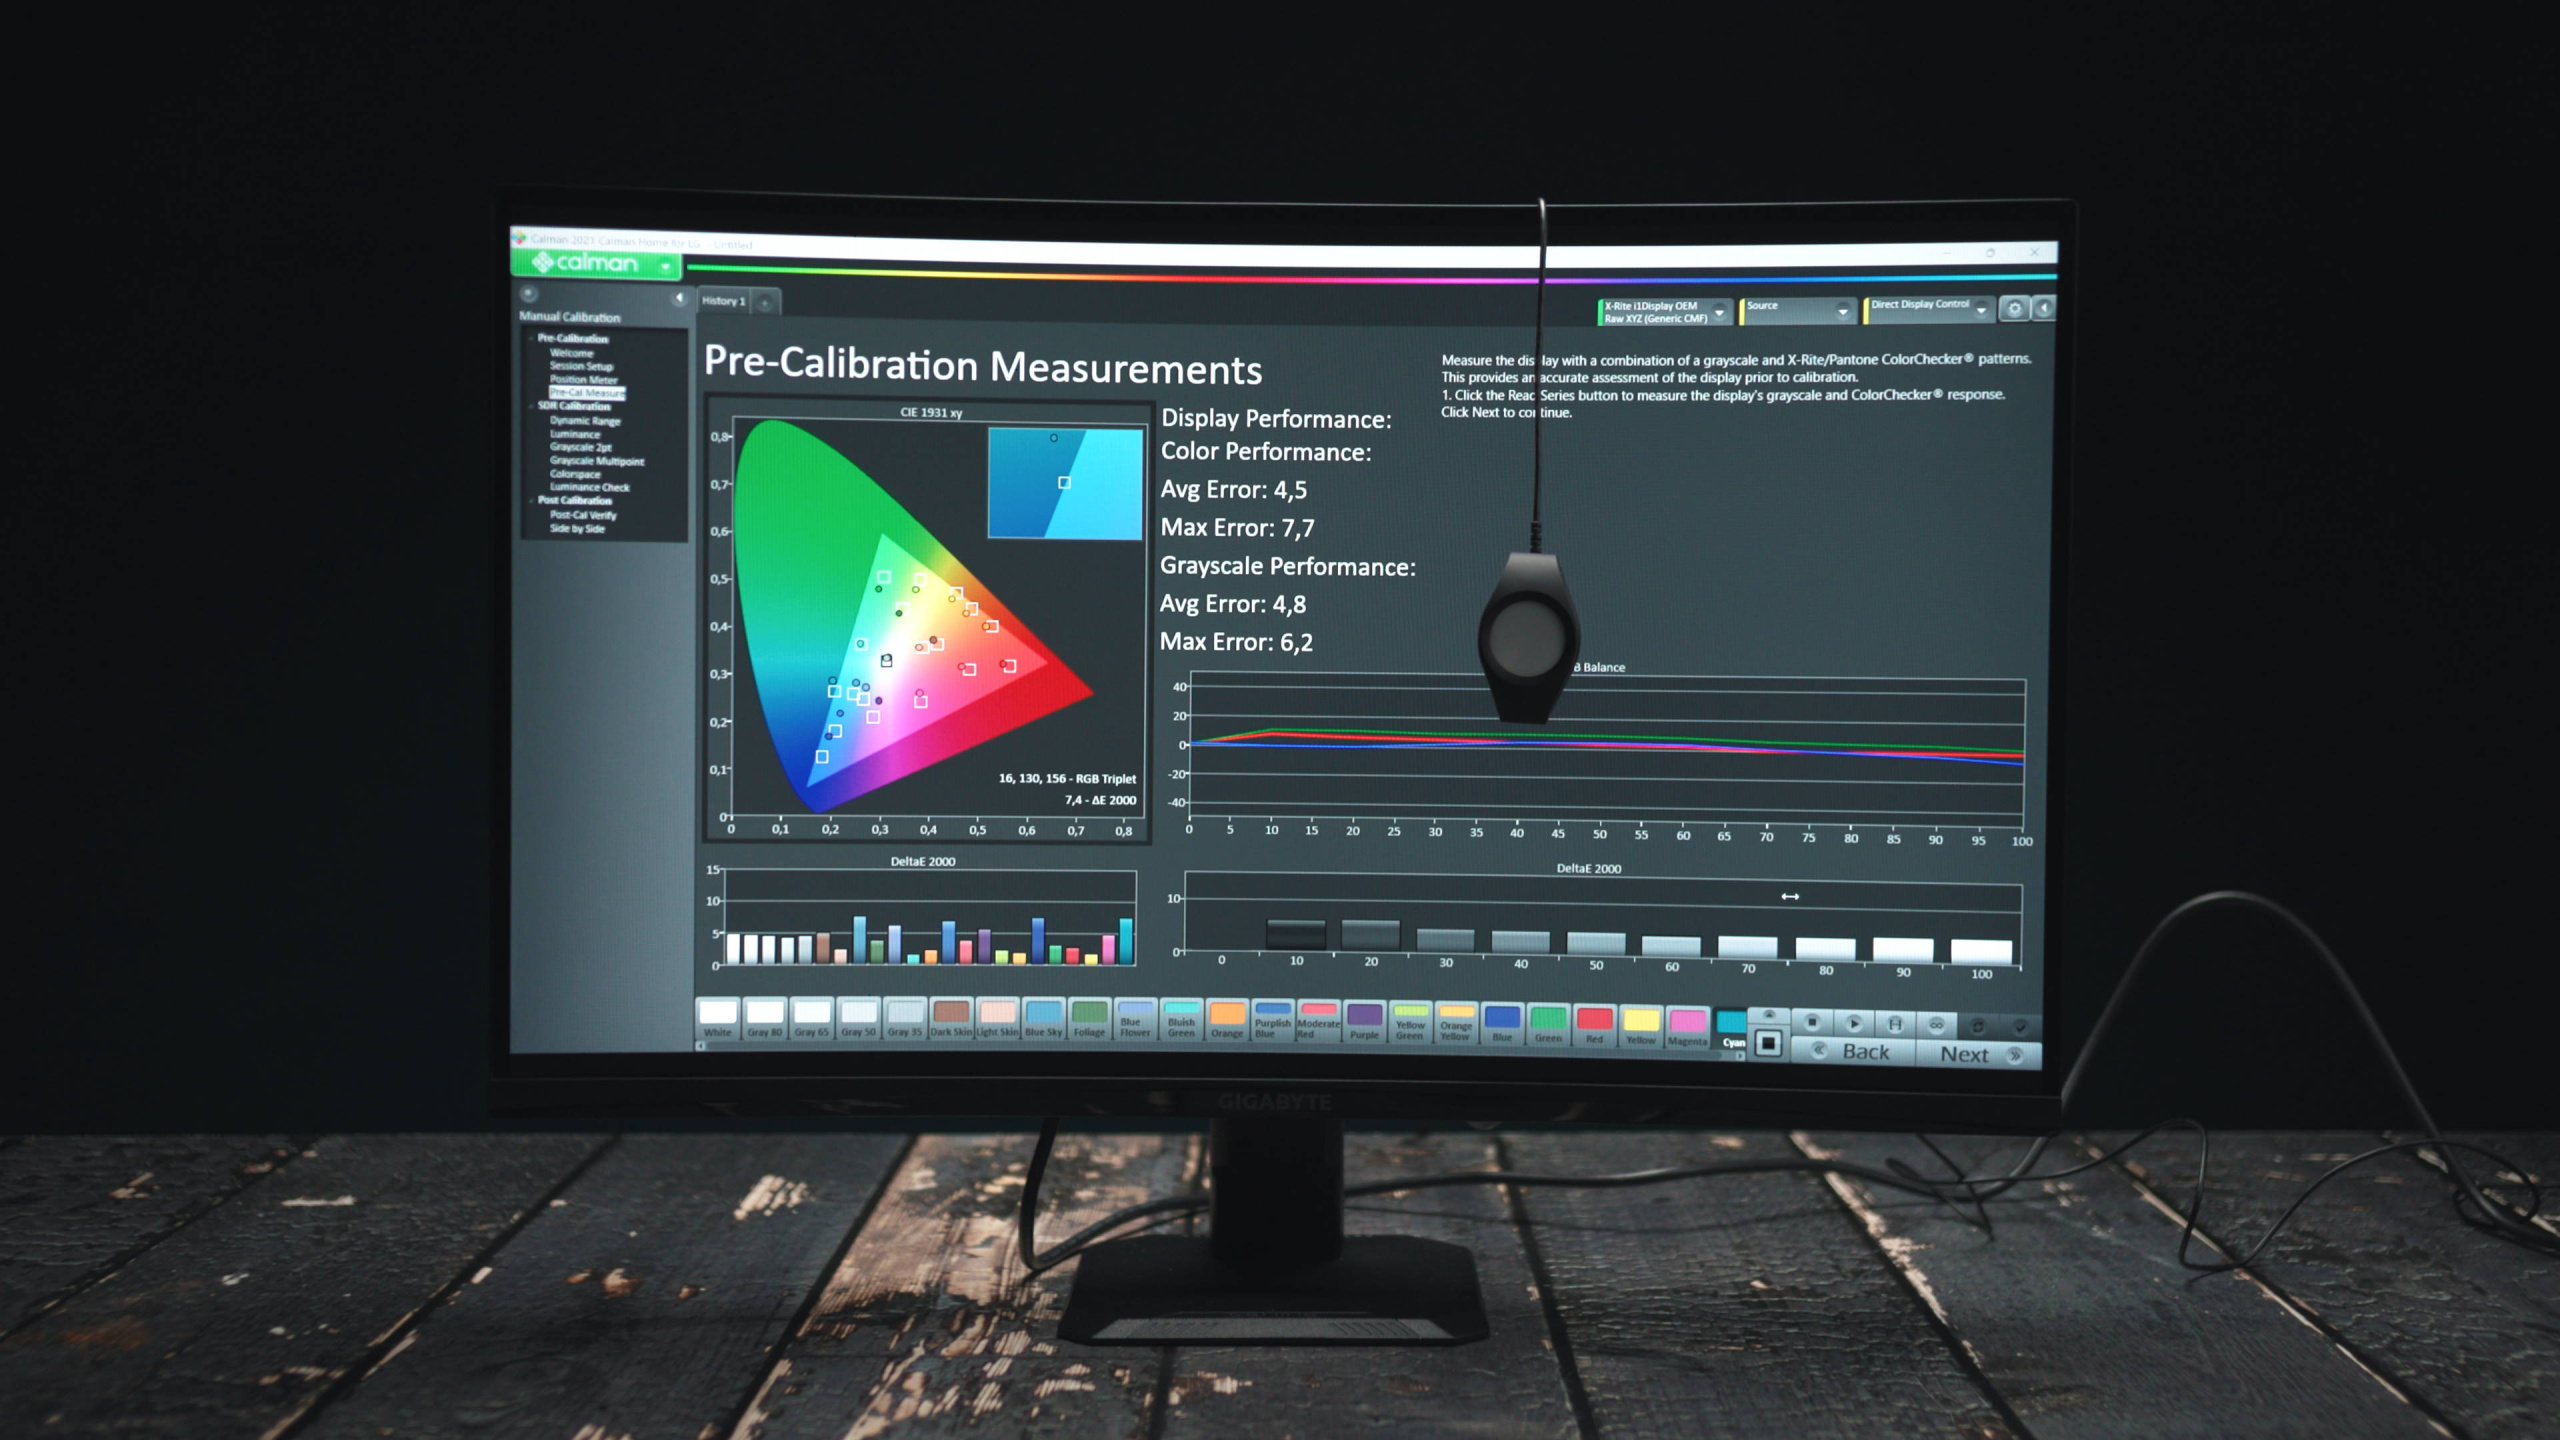2560x1440 pixels.
Task: Open the Post-Cal Verify workflow step
Action: point(583,515)
